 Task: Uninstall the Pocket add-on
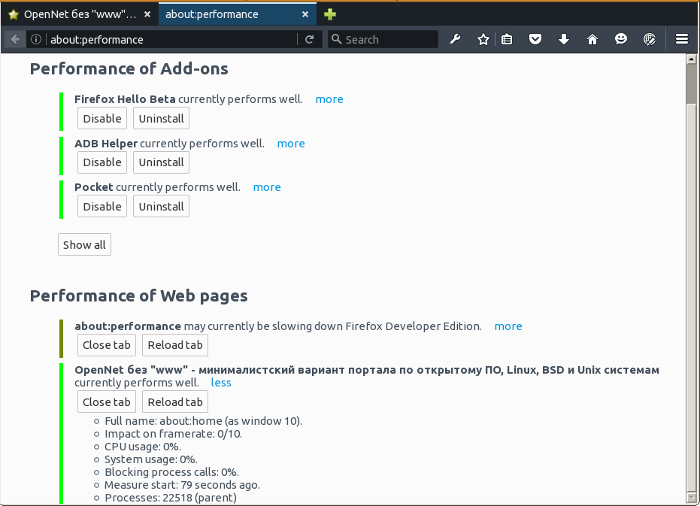click(x=161, y=206)
